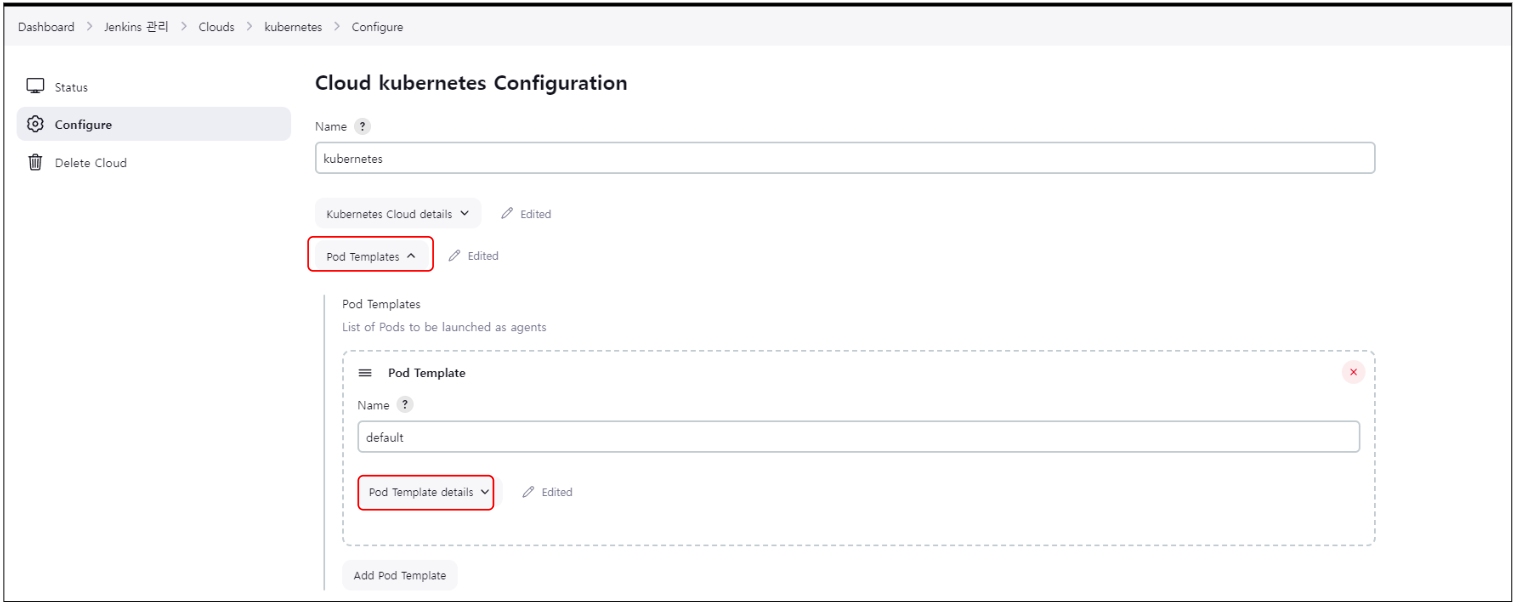Image resolution: width=1514 pixels, height=604 pixels.
Task: Click the Pod Template drag handle icon
Action: 365,373
